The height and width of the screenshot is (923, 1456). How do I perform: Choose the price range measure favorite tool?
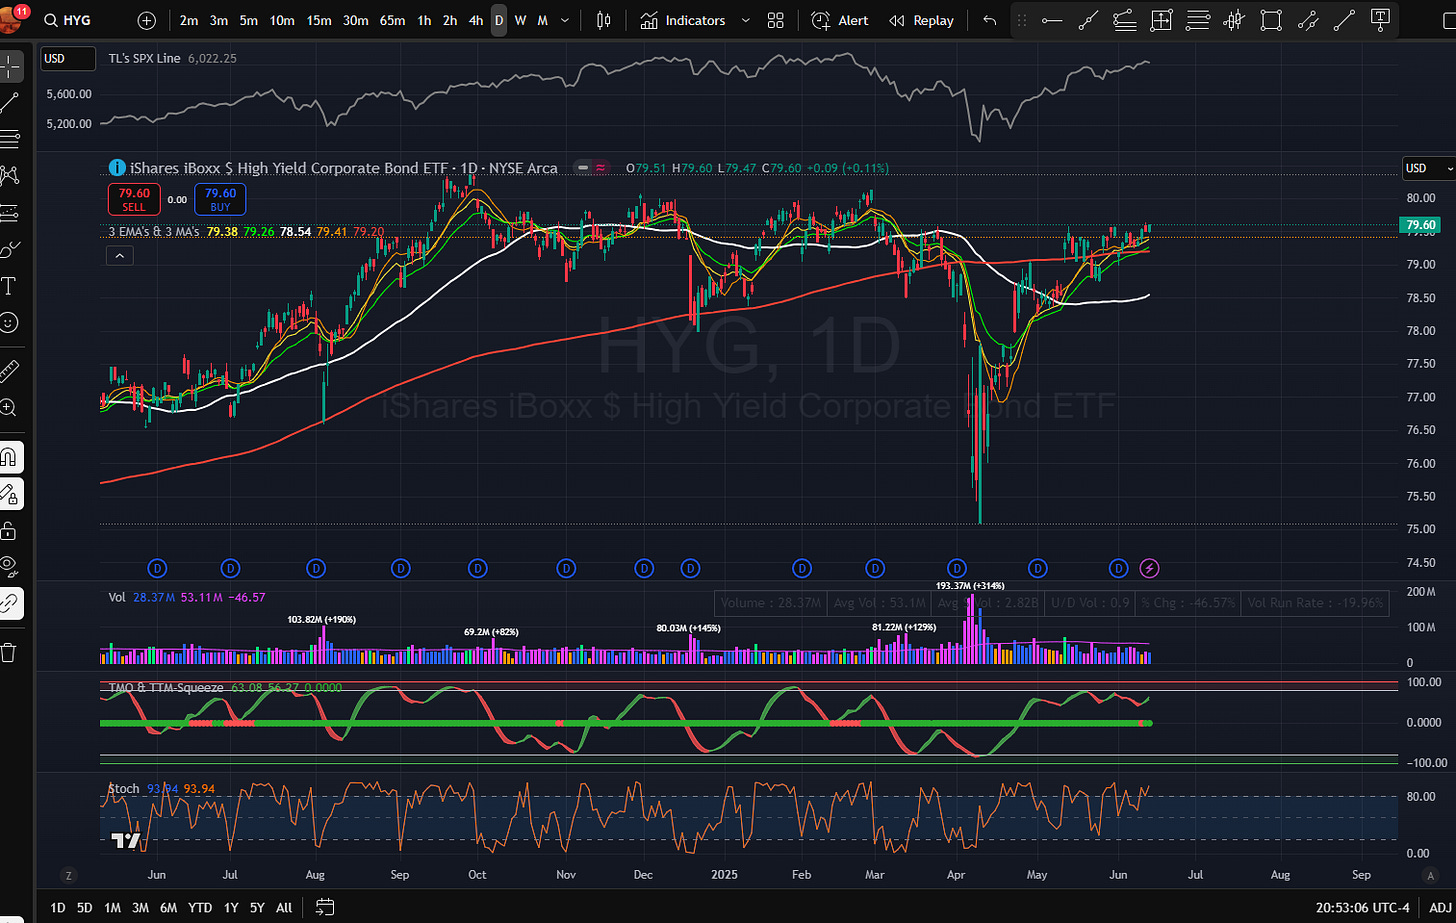(x=1161, y=19)
